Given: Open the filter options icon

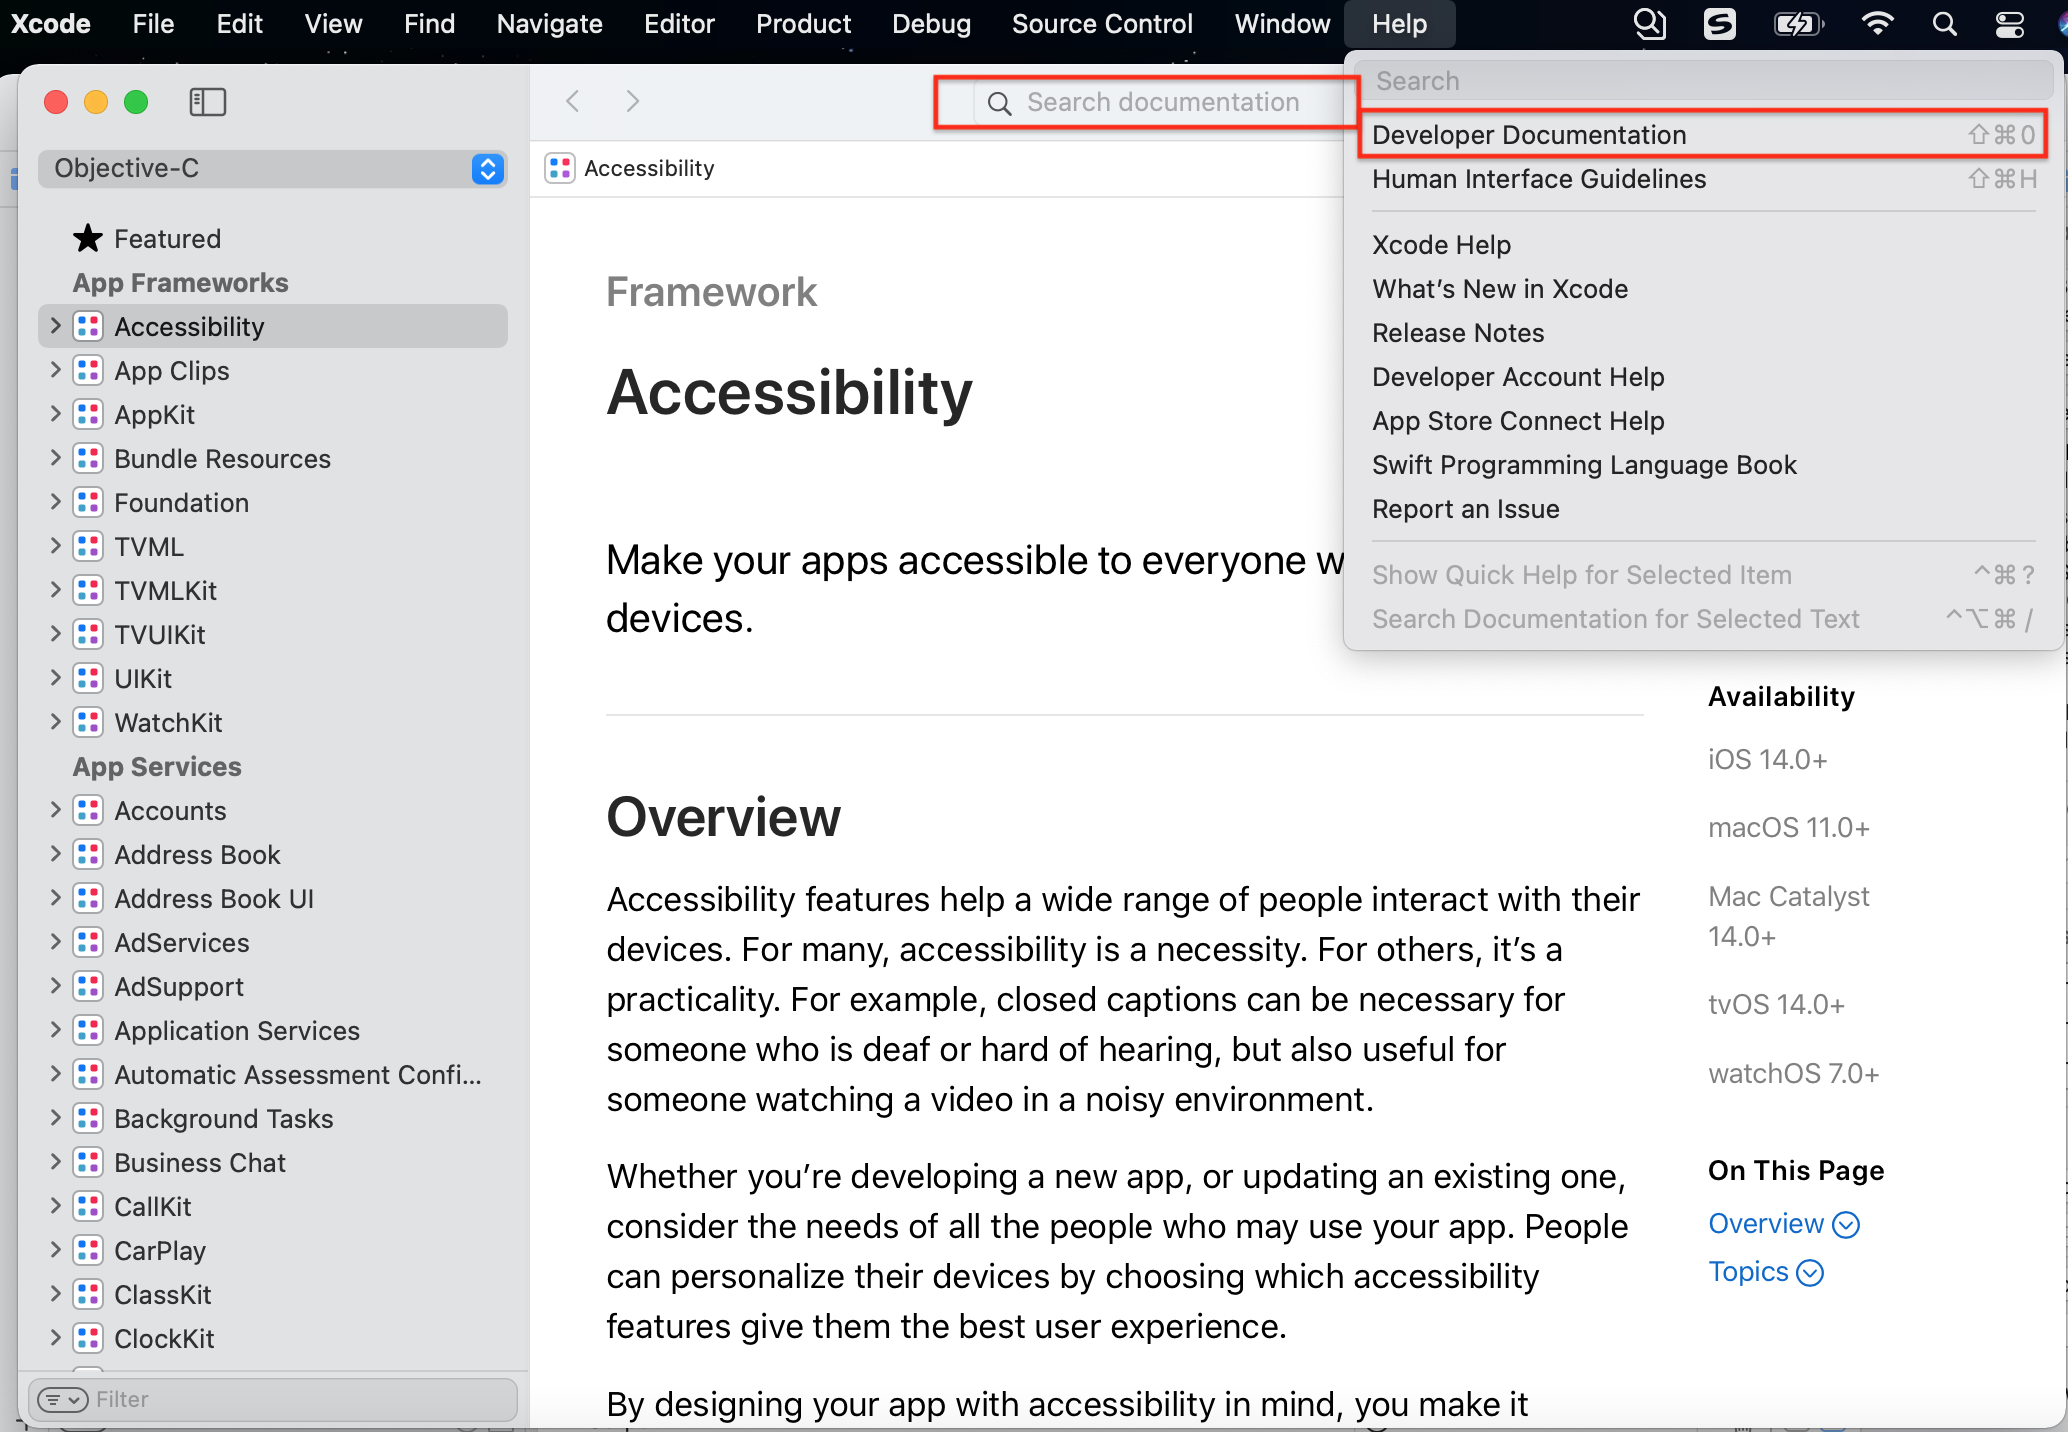Looking at the screenshot, I should 62,1400.
